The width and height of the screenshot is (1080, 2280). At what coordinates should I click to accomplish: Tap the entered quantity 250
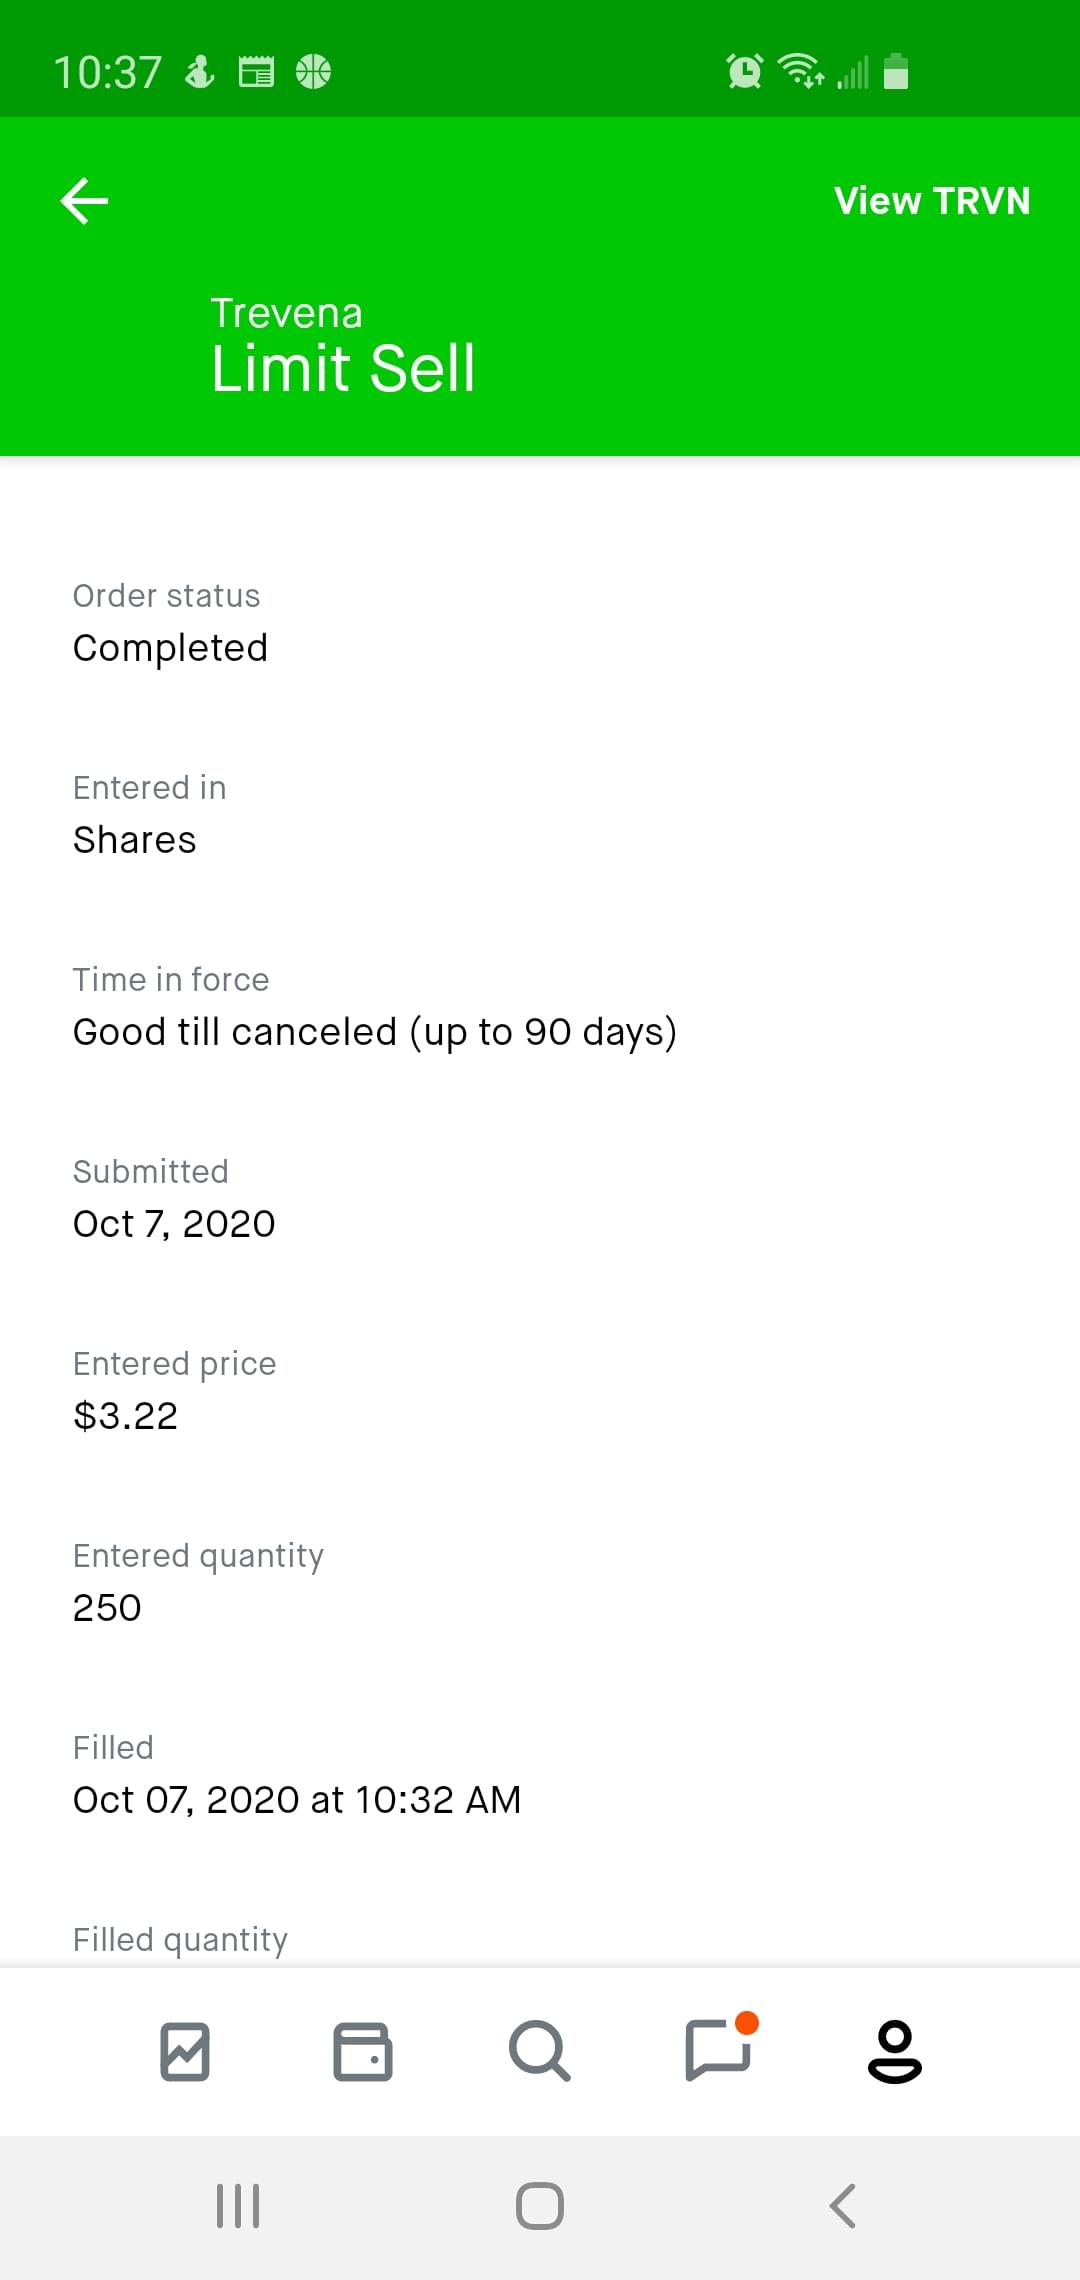(x=107, y=1608)
